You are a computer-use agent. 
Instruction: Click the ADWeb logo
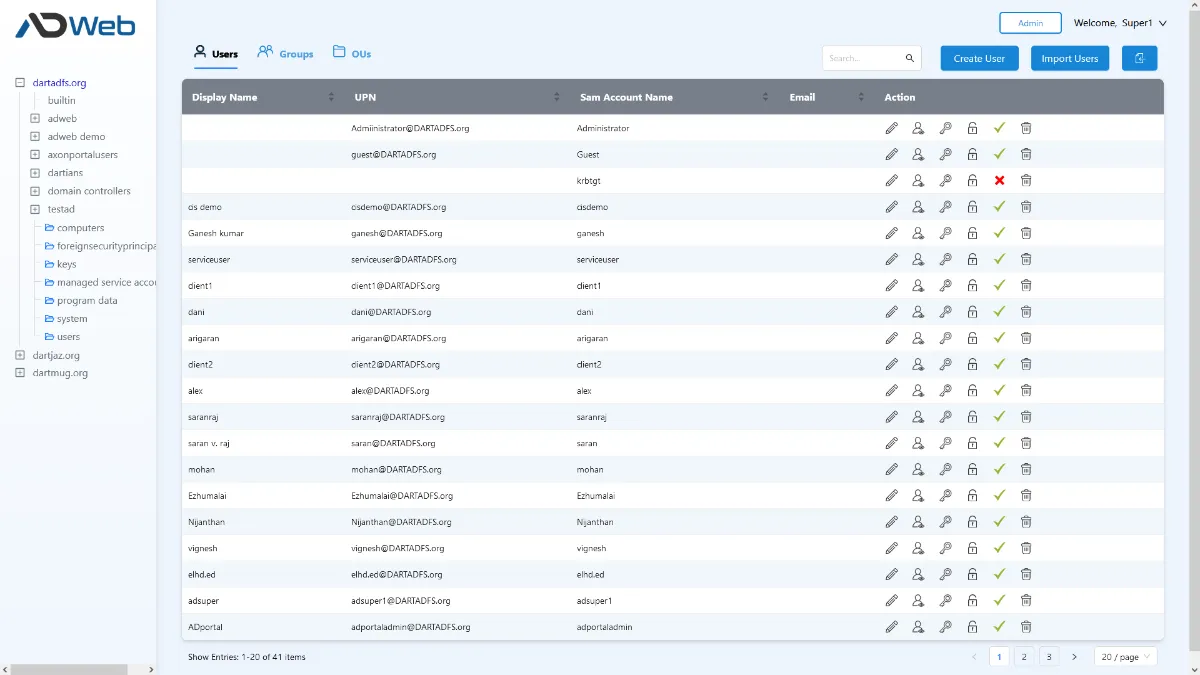pos(75,25)
